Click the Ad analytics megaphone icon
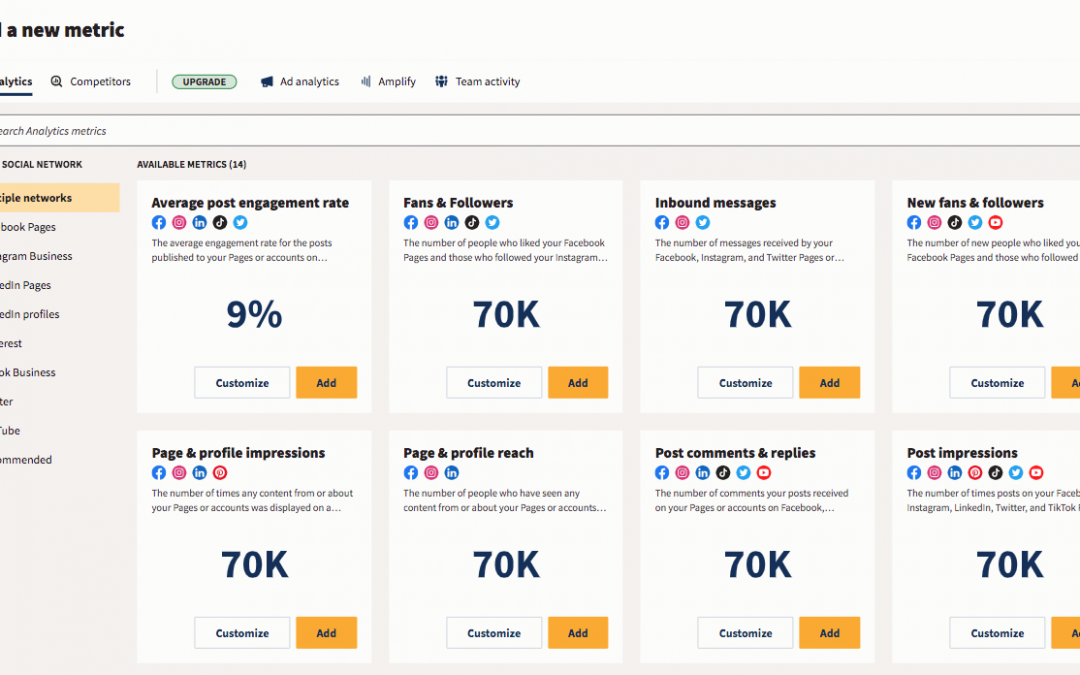 267,81
